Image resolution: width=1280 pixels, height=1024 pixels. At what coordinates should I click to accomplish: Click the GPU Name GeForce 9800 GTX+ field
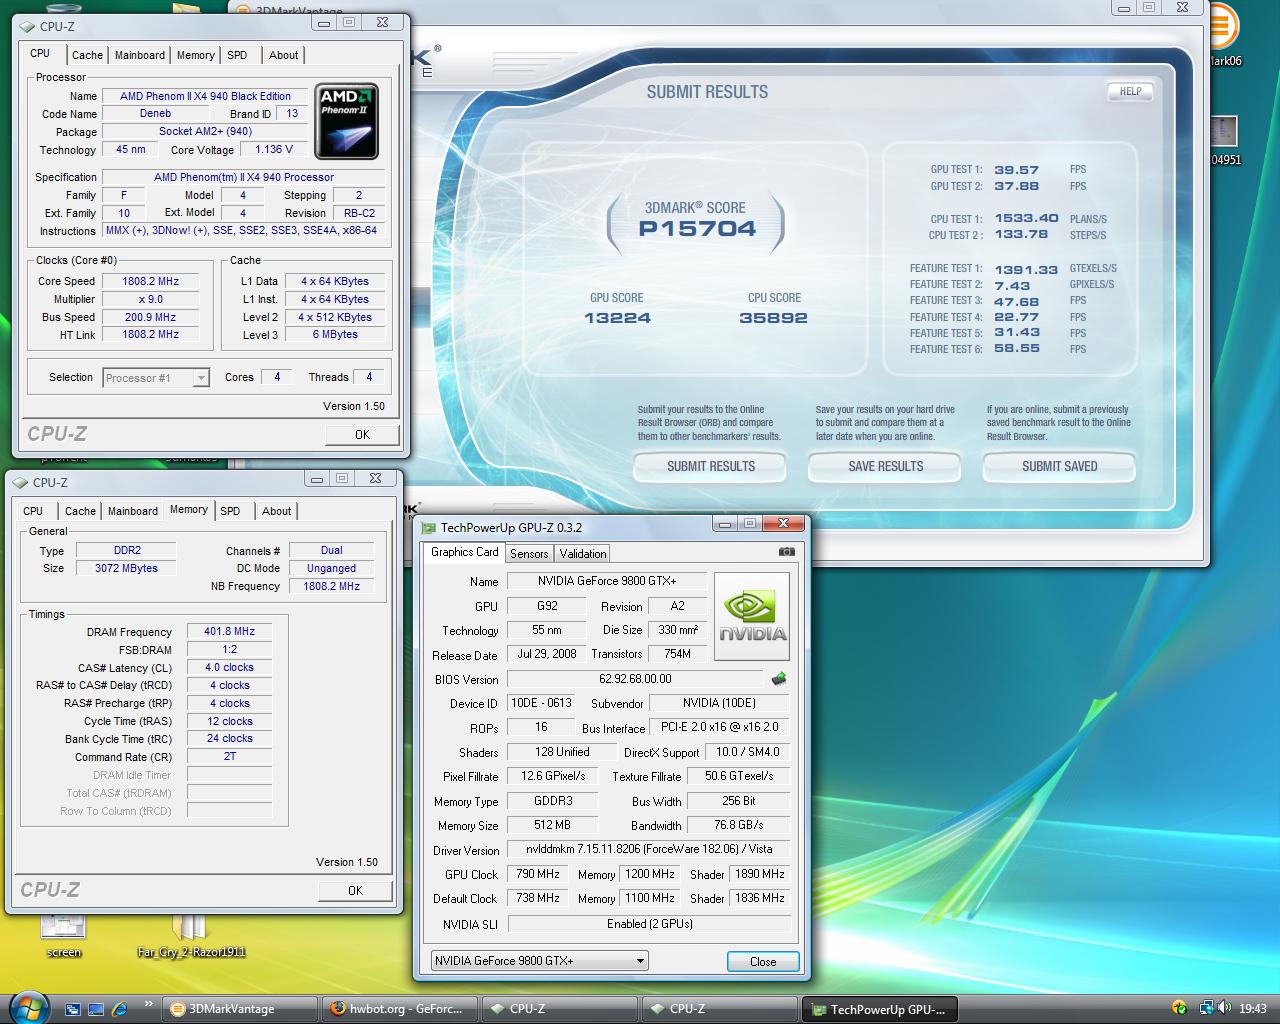click(607, 581)
